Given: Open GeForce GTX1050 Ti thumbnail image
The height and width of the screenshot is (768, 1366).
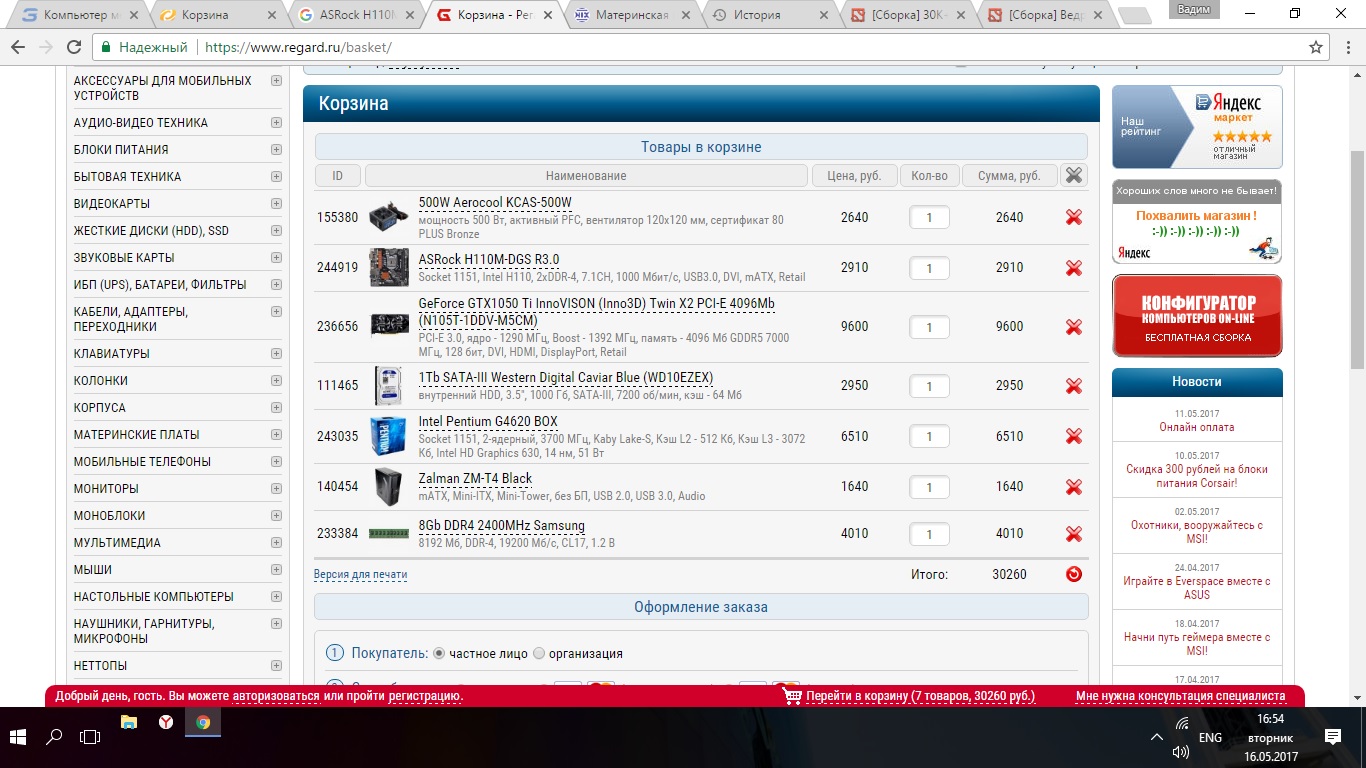Looking at the screenshot, I should 389,326.
